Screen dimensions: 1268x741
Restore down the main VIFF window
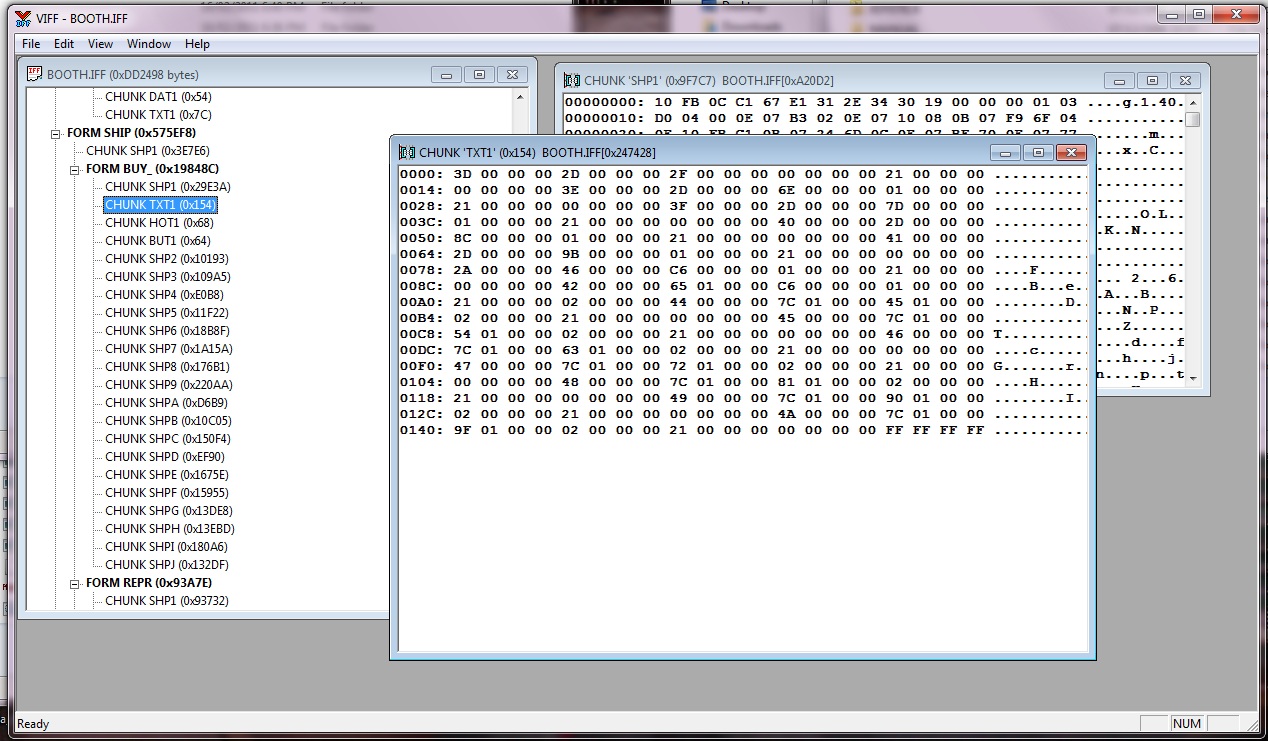(x=1198, y=14)
